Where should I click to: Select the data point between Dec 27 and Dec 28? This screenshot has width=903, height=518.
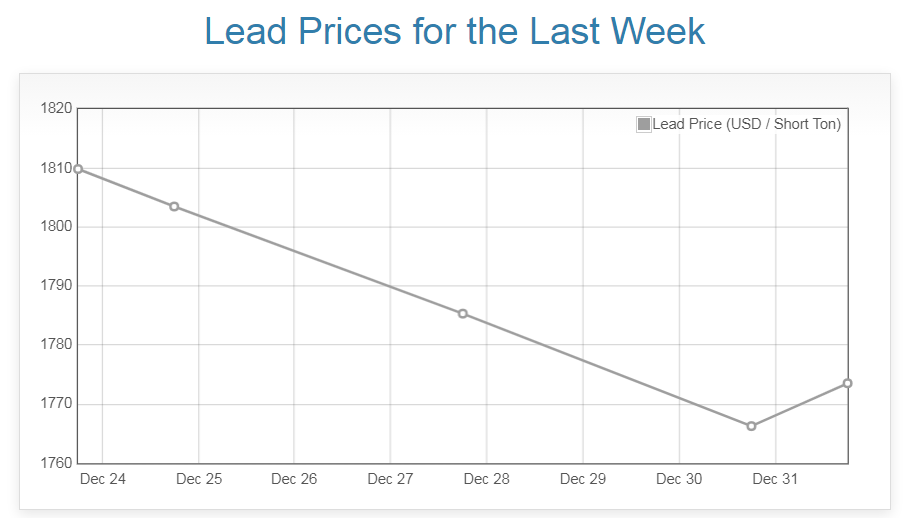[463, 314]
